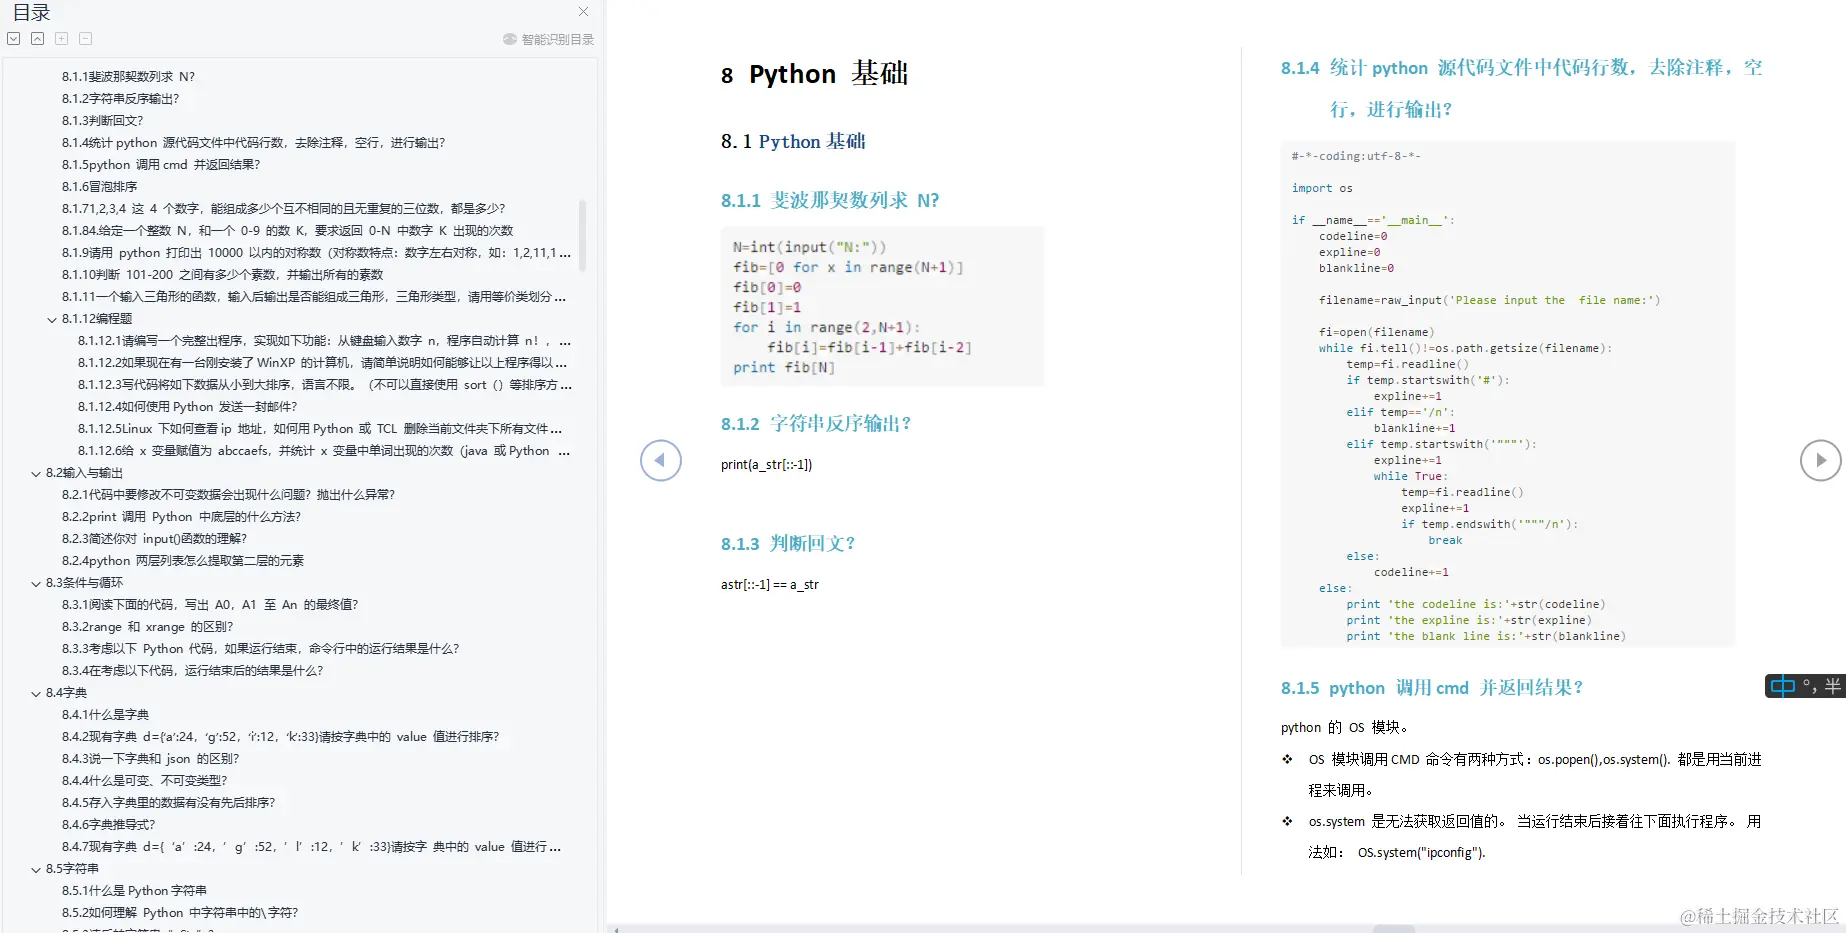Open outline entry 8.4.1什么是字典
1846x933 pixels.
105,715
